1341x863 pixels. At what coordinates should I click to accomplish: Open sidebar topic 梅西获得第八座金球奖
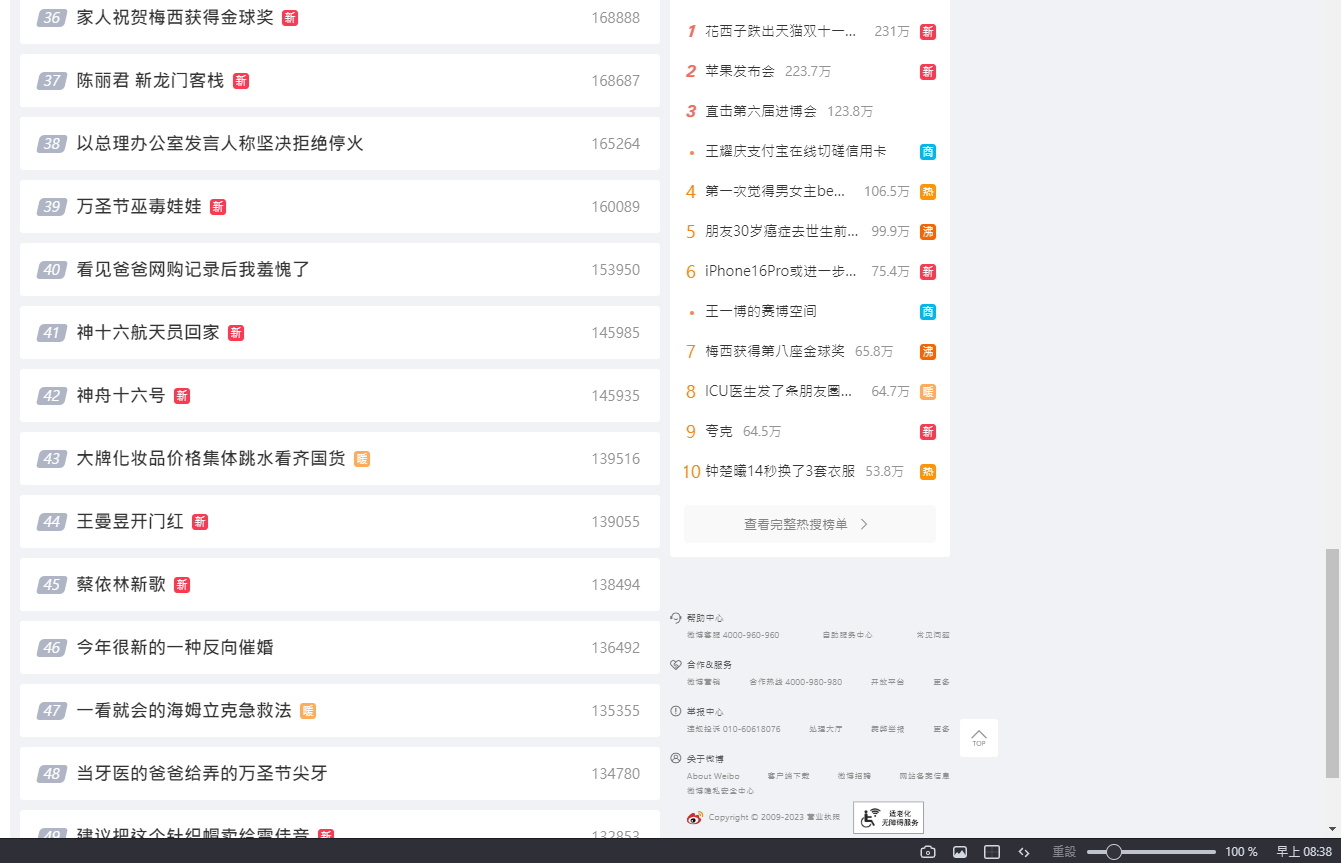(x=775, y=352)
